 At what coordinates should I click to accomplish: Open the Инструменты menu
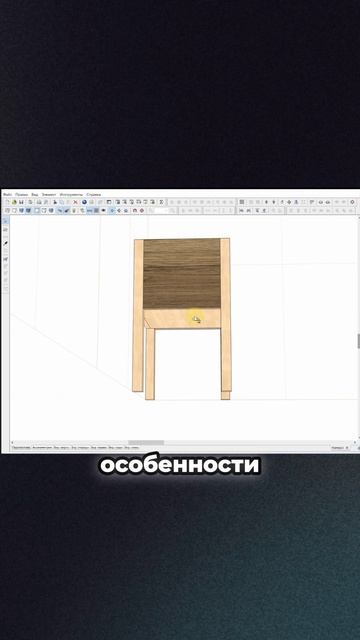tap(71, 195)
